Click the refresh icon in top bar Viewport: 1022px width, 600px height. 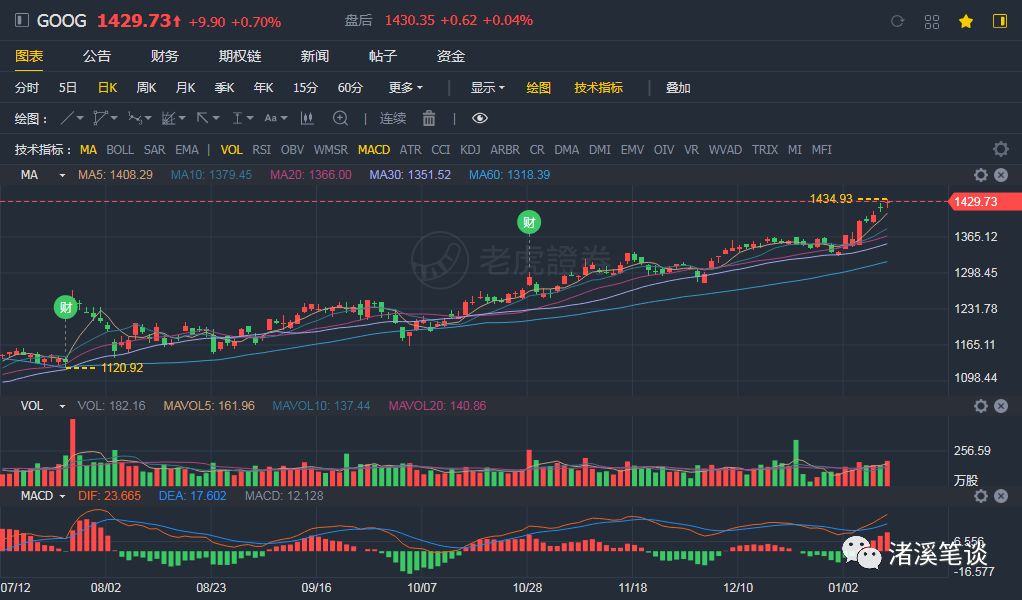pyautogui.click(x=897, y=21)
